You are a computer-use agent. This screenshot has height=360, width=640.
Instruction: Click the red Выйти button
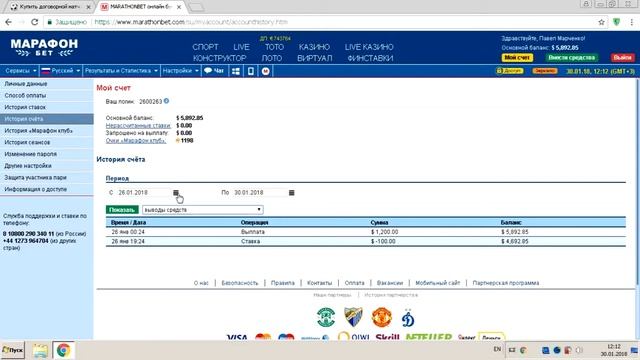(x=622, y=58)
